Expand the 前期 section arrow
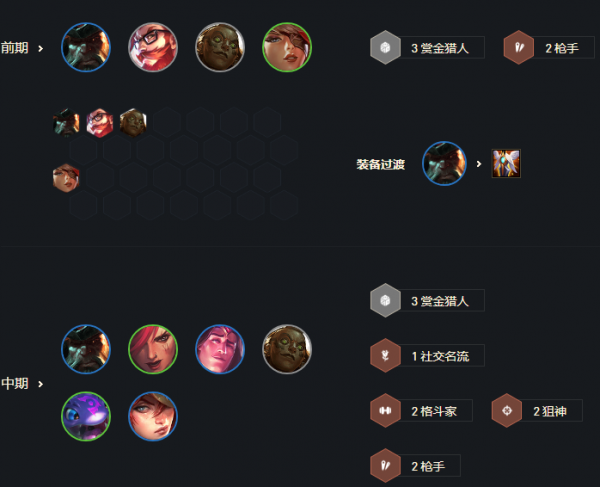The image size is (600, 487). click(x=41, y=49)
